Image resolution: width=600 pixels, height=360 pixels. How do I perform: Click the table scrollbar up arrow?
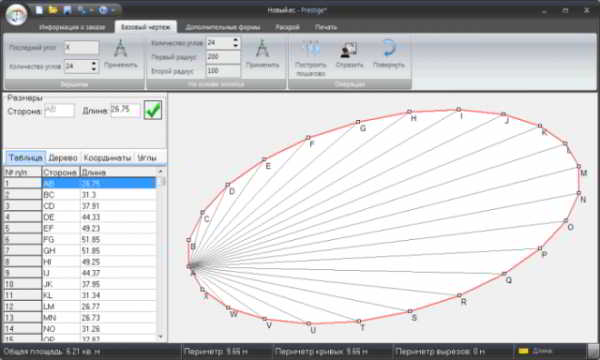pyautogui.click(x=160, y=171)
